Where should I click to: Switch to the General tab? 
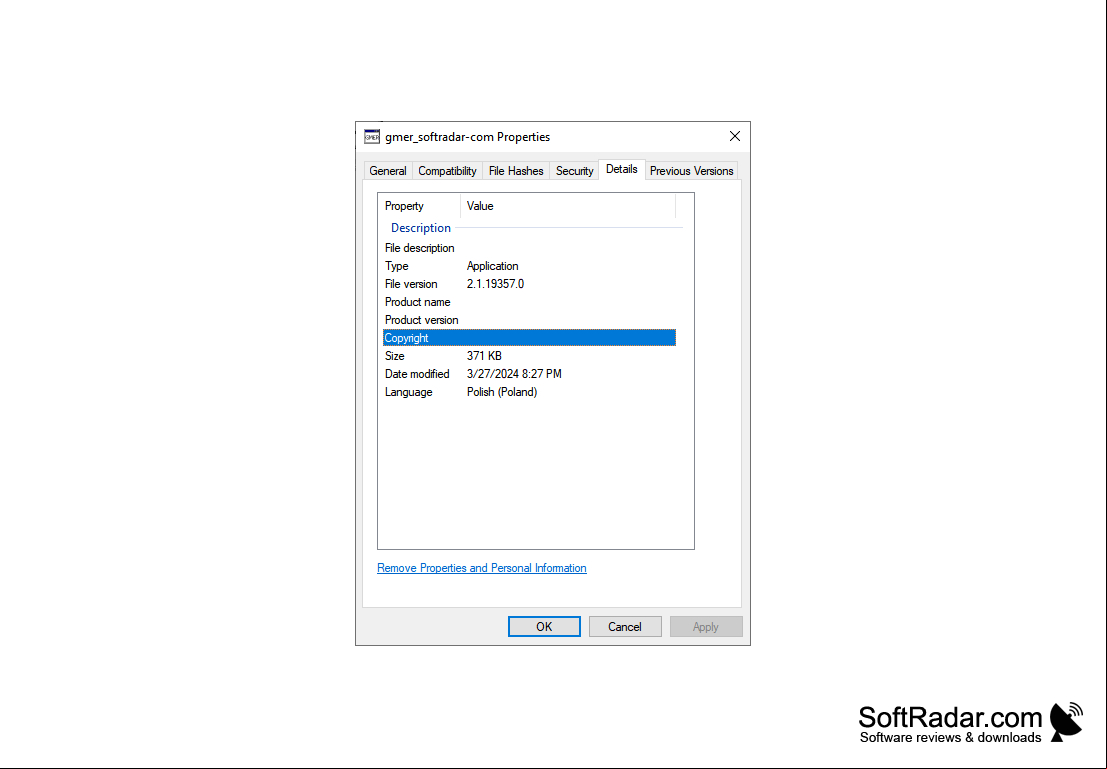(388, 171)
